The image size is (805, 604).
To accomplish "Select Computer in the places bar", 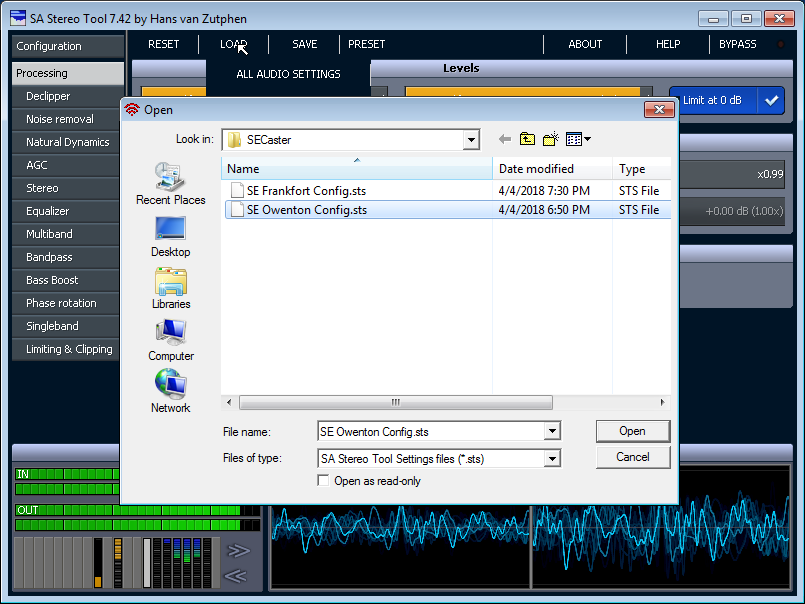I will click(x=170, y=341).
